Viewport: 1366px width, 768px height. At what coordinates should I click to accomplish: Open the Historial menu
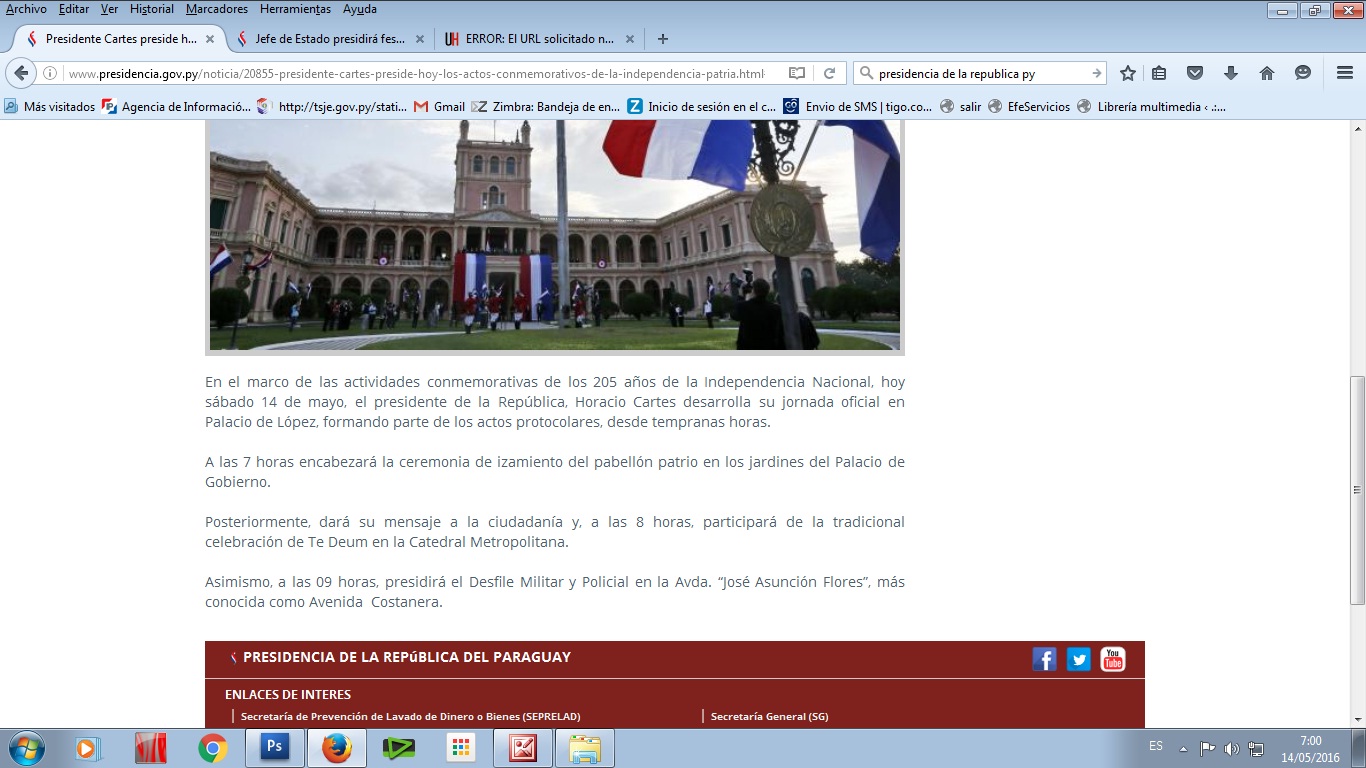click(152, 9)
